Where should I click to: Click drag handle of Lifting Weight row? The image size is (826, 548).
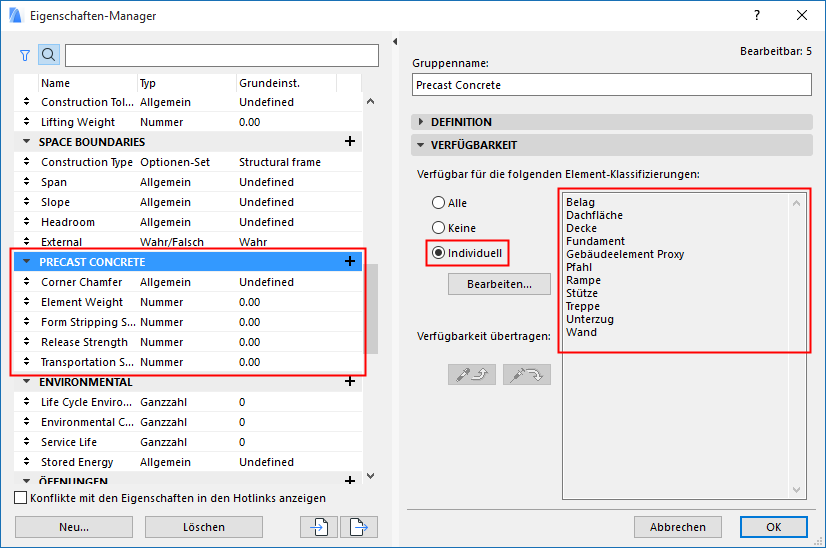26,121
